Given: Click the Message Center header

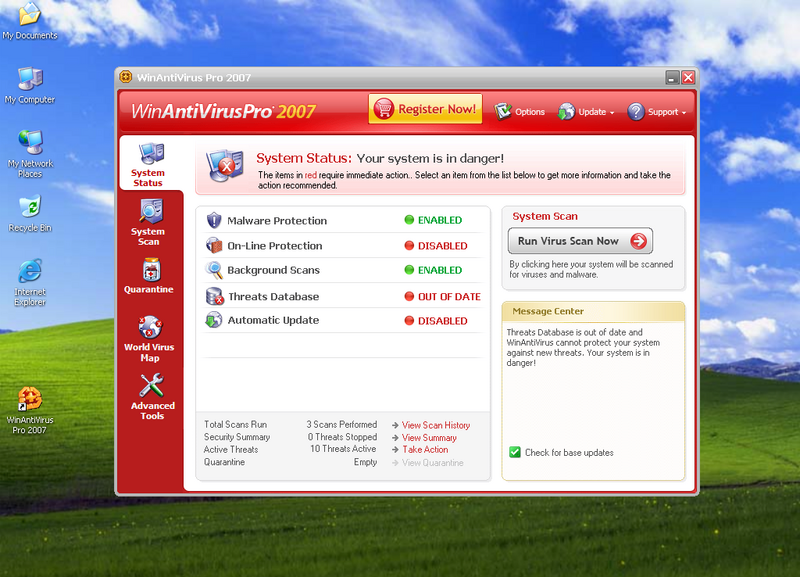Looking at the screenshot, I should pos(593,311).
